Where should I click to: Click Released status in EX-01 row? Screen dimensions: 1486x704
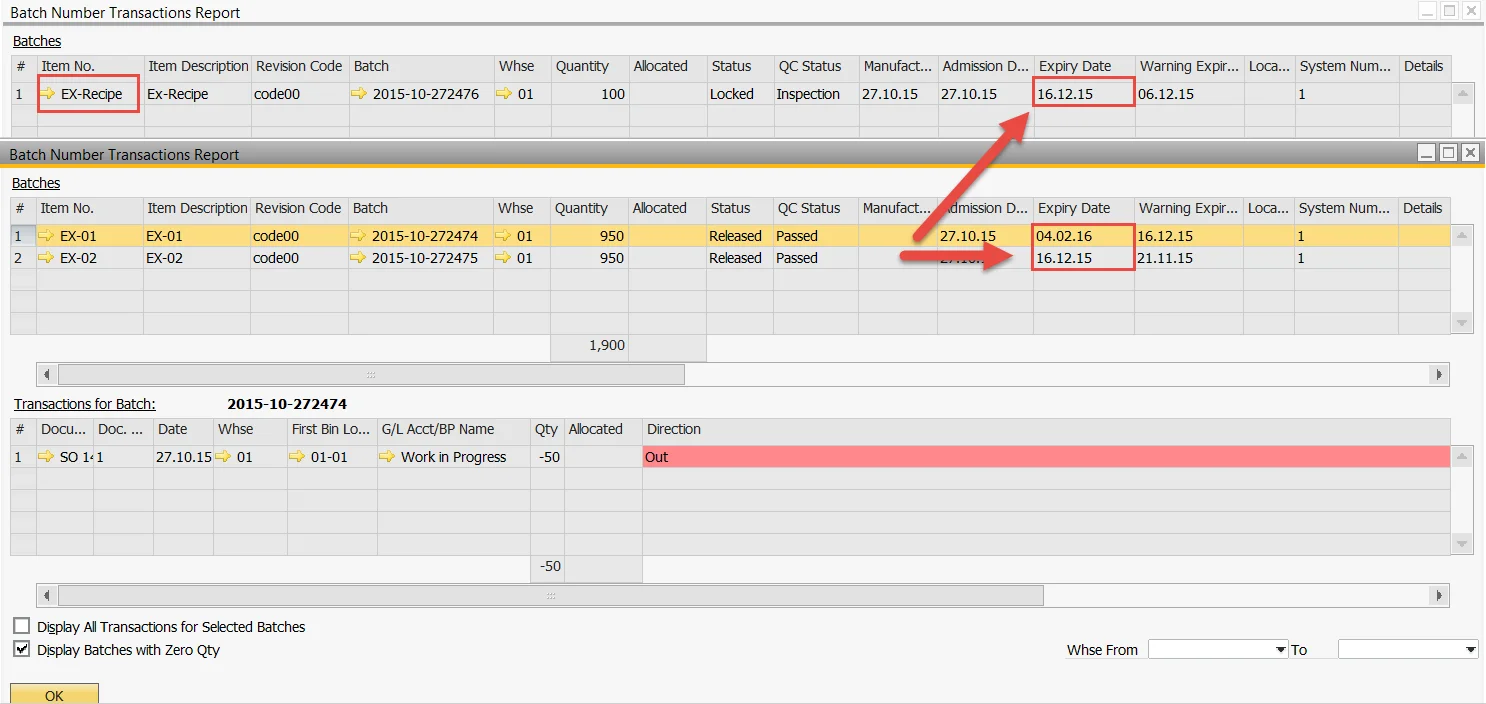click(x=740, y=236)
